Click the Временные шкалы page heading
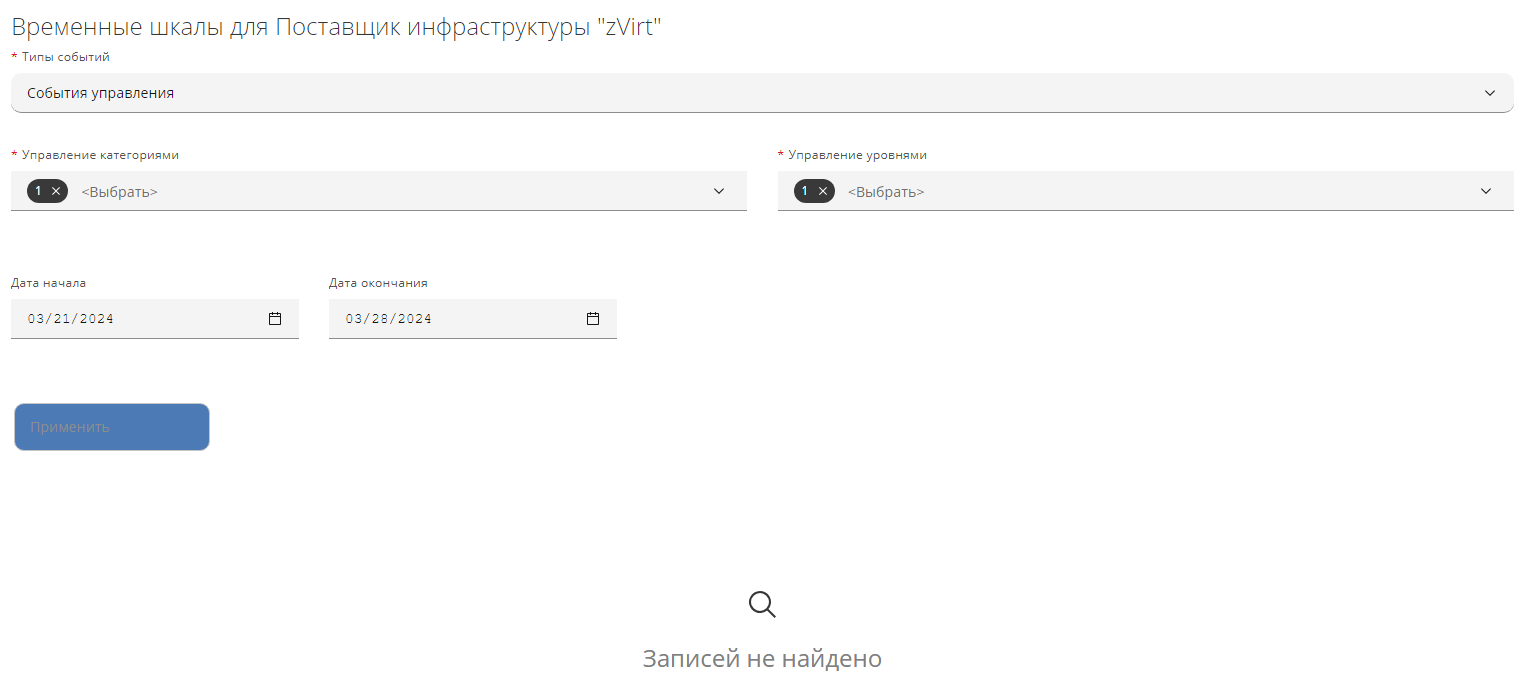 coord(337,27)
